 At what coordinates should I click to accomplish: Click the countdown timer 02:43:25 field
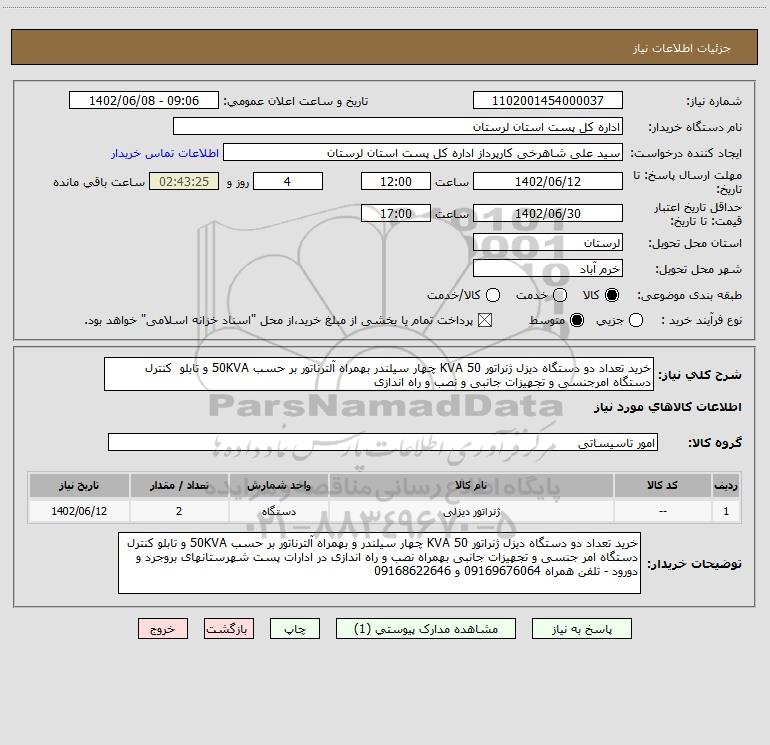pos(184,181)
